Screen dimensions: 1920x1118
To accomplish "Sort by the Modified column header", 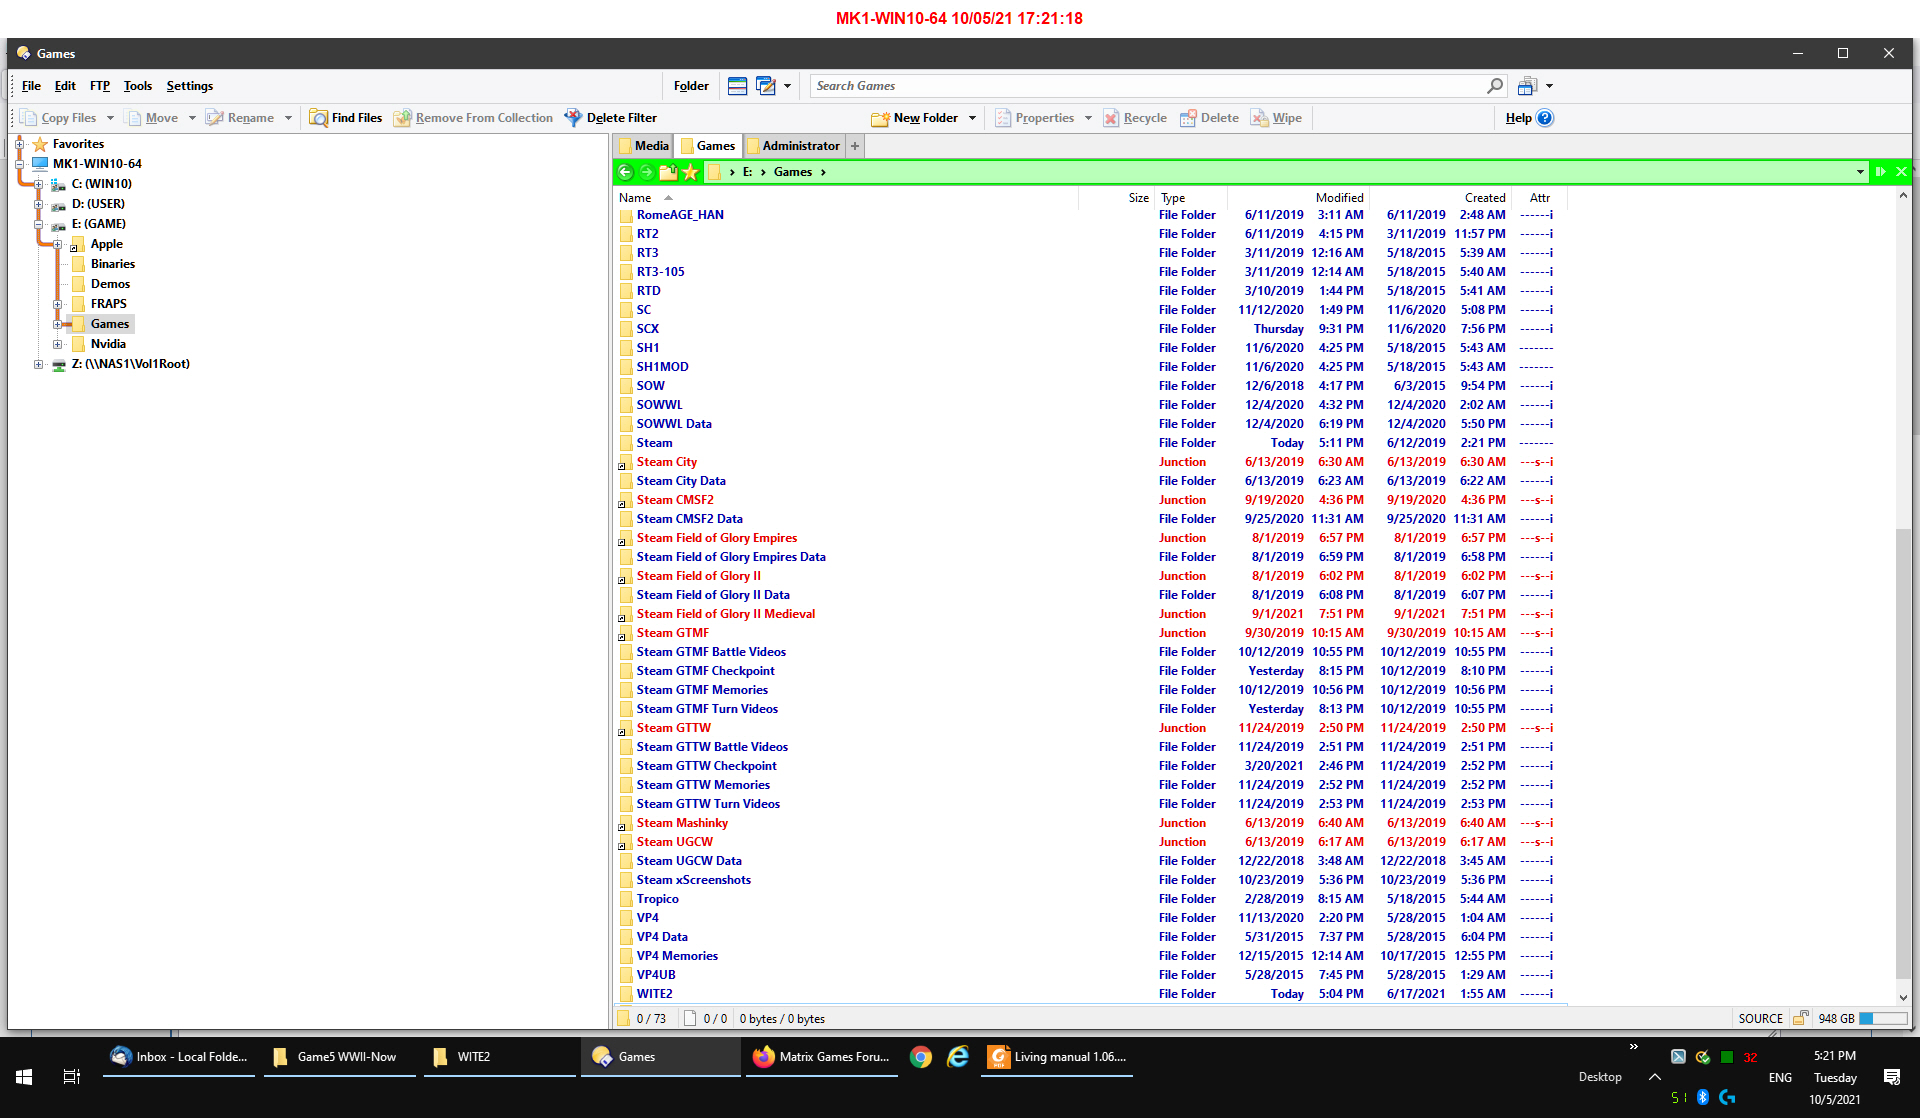I will pos(1339,198).
